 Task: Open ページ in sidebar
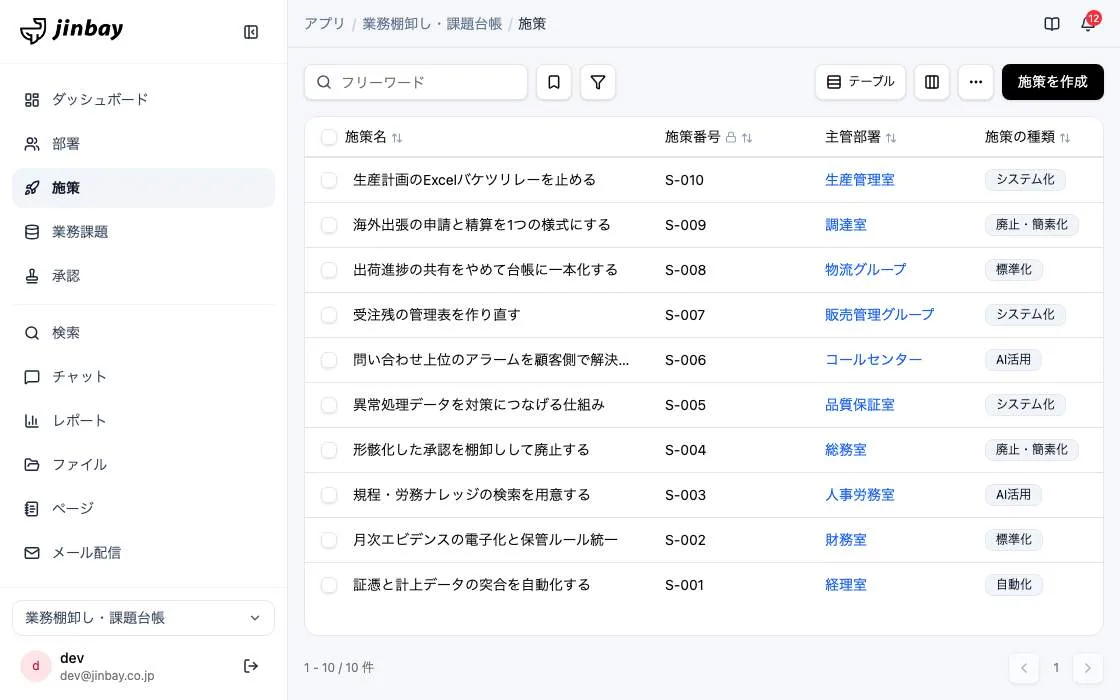click(144, 509)
